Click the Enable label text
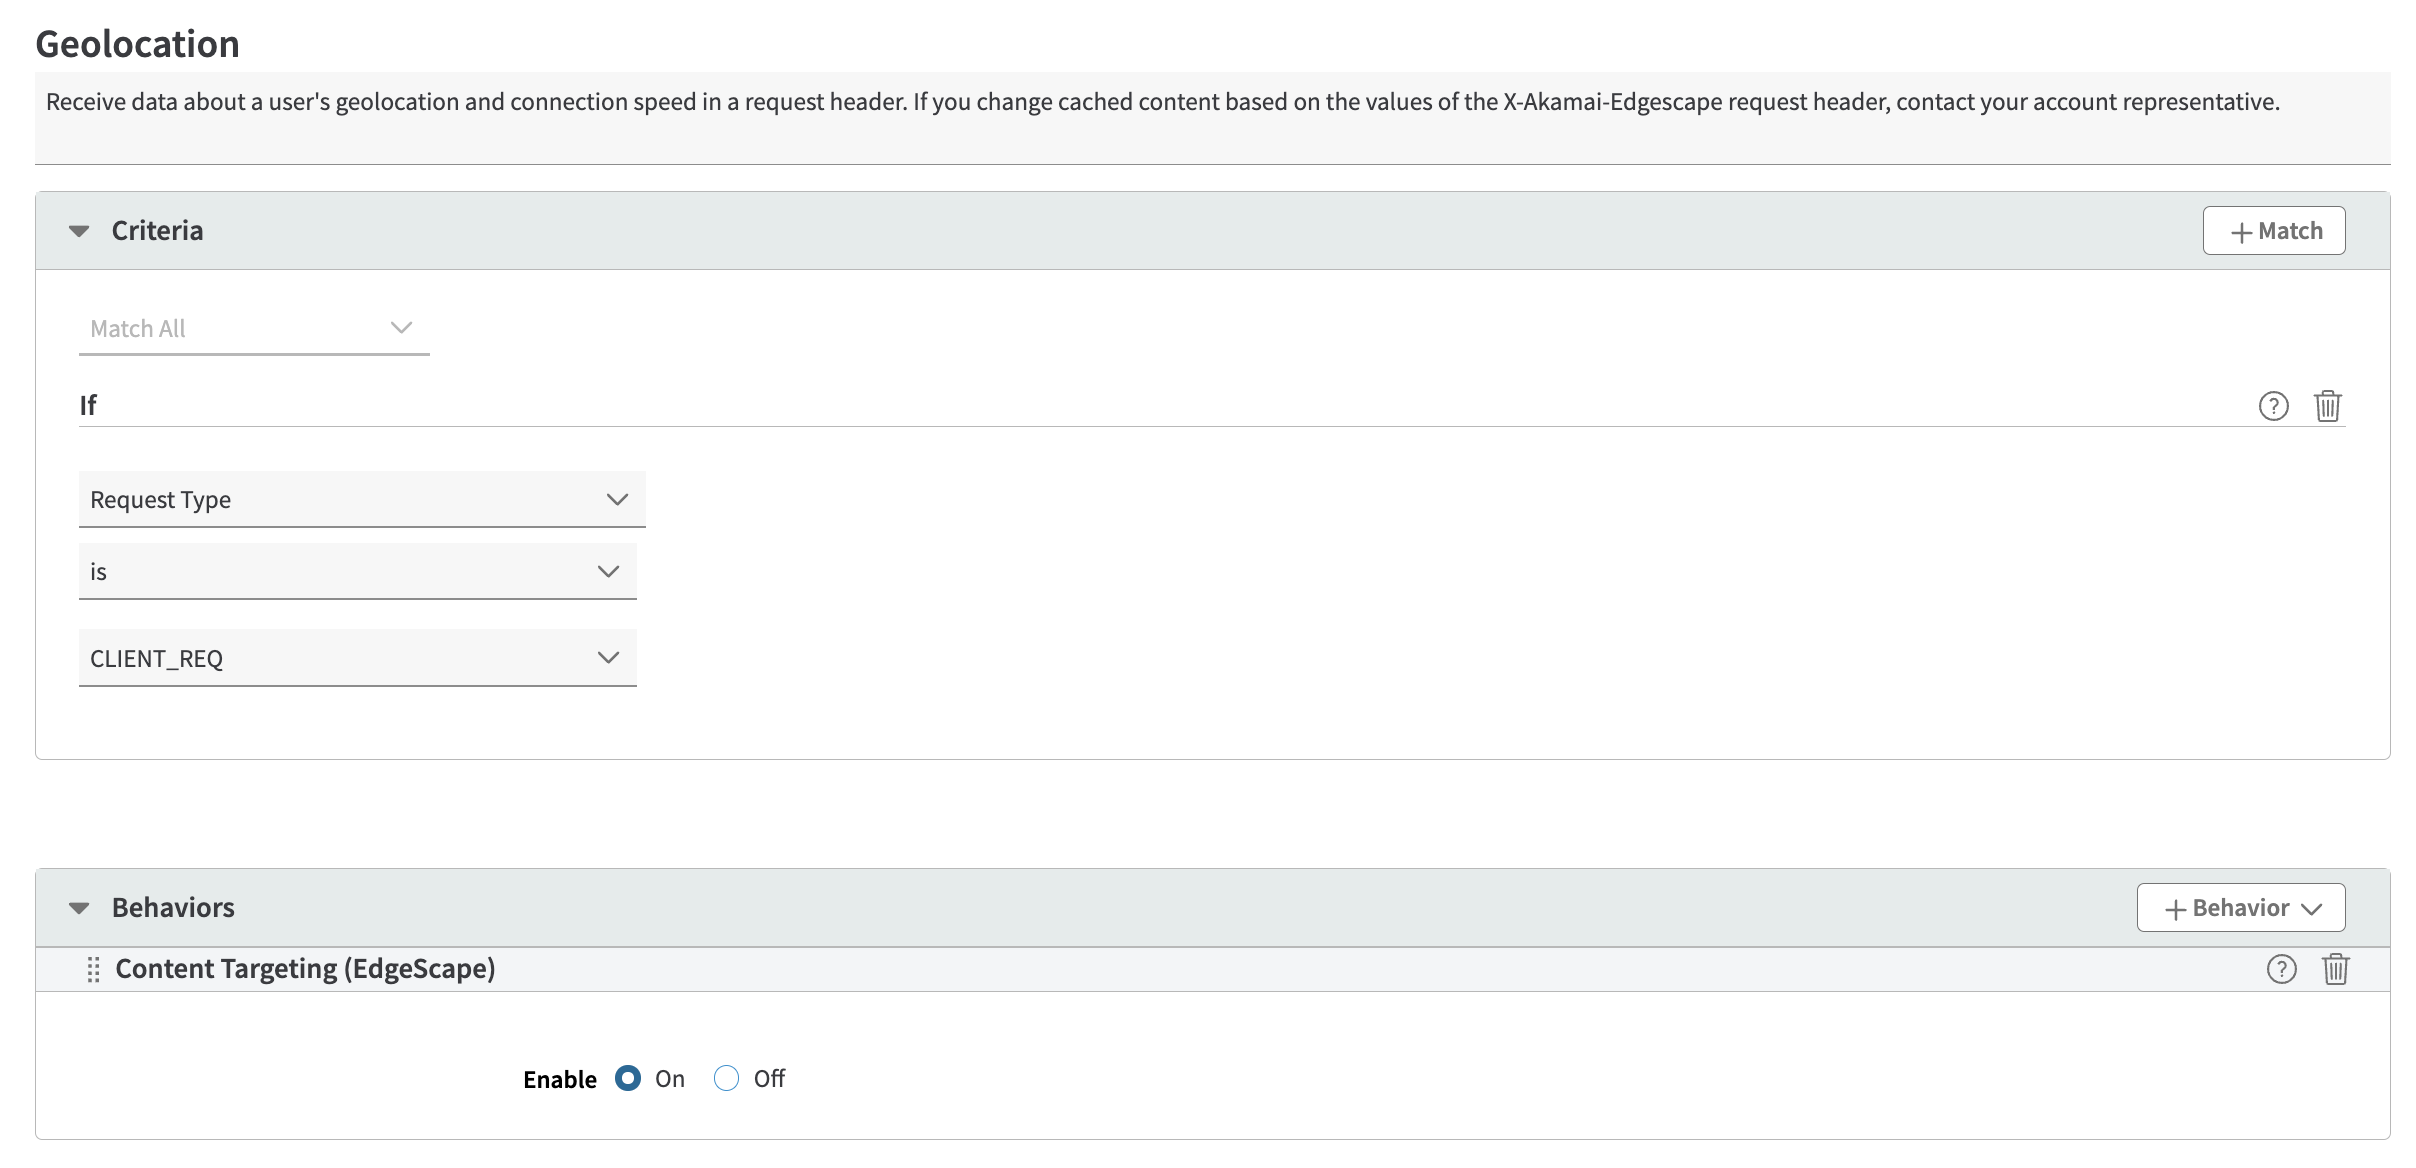Viewport: 2416px width, 1168px height. pyautogui.click(x=560, y=1079)
